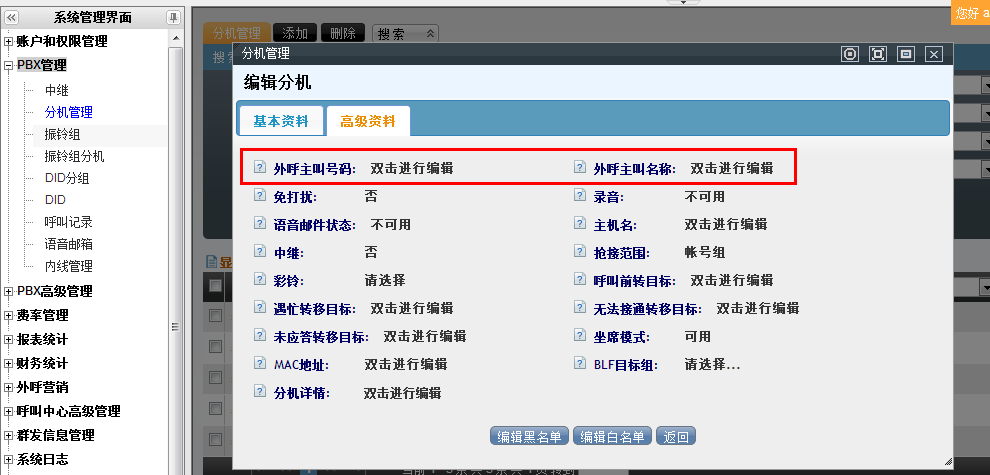Click the help icon next to 坐席模式

(x=580, y=336)
